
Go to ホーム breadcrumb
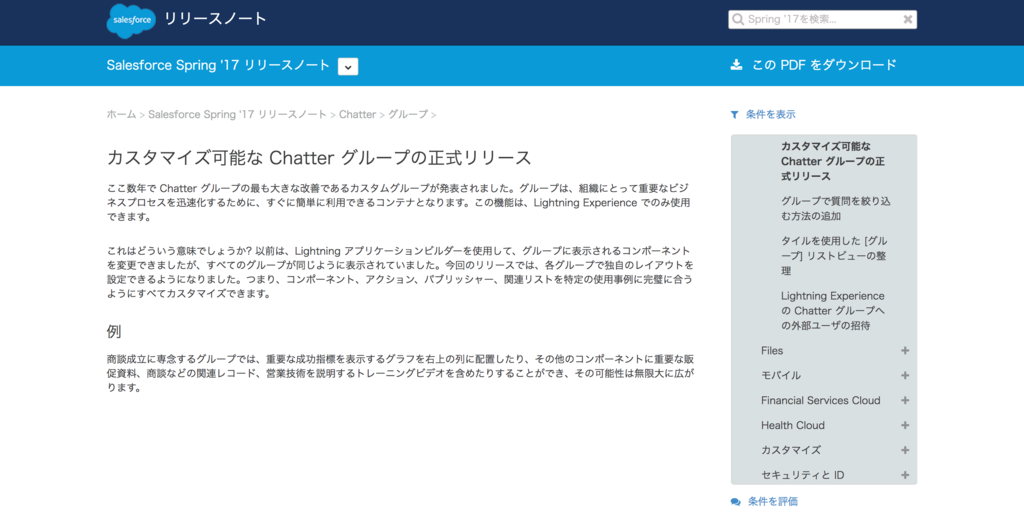(x=121, y=114)
